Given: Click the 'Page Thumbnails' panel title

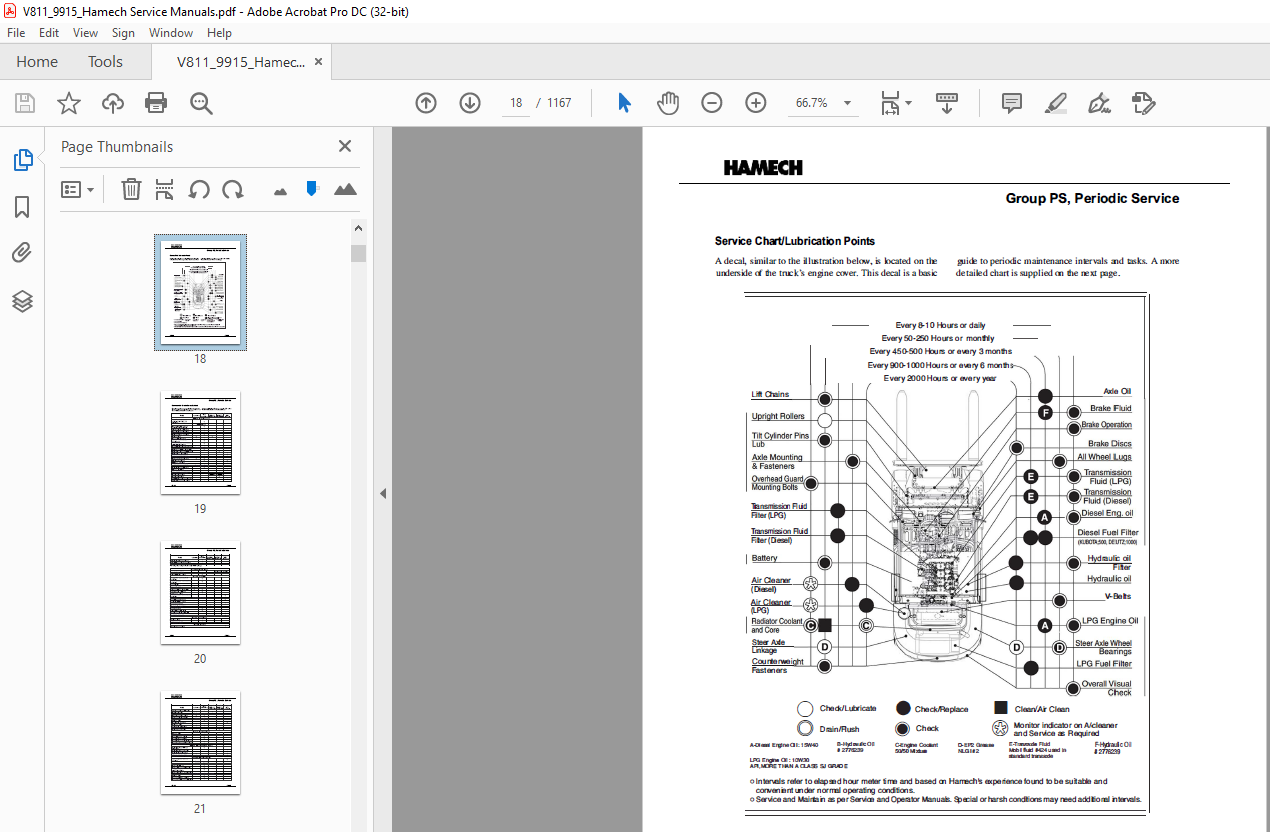Looking at the screenshot, I should point(117,146).
